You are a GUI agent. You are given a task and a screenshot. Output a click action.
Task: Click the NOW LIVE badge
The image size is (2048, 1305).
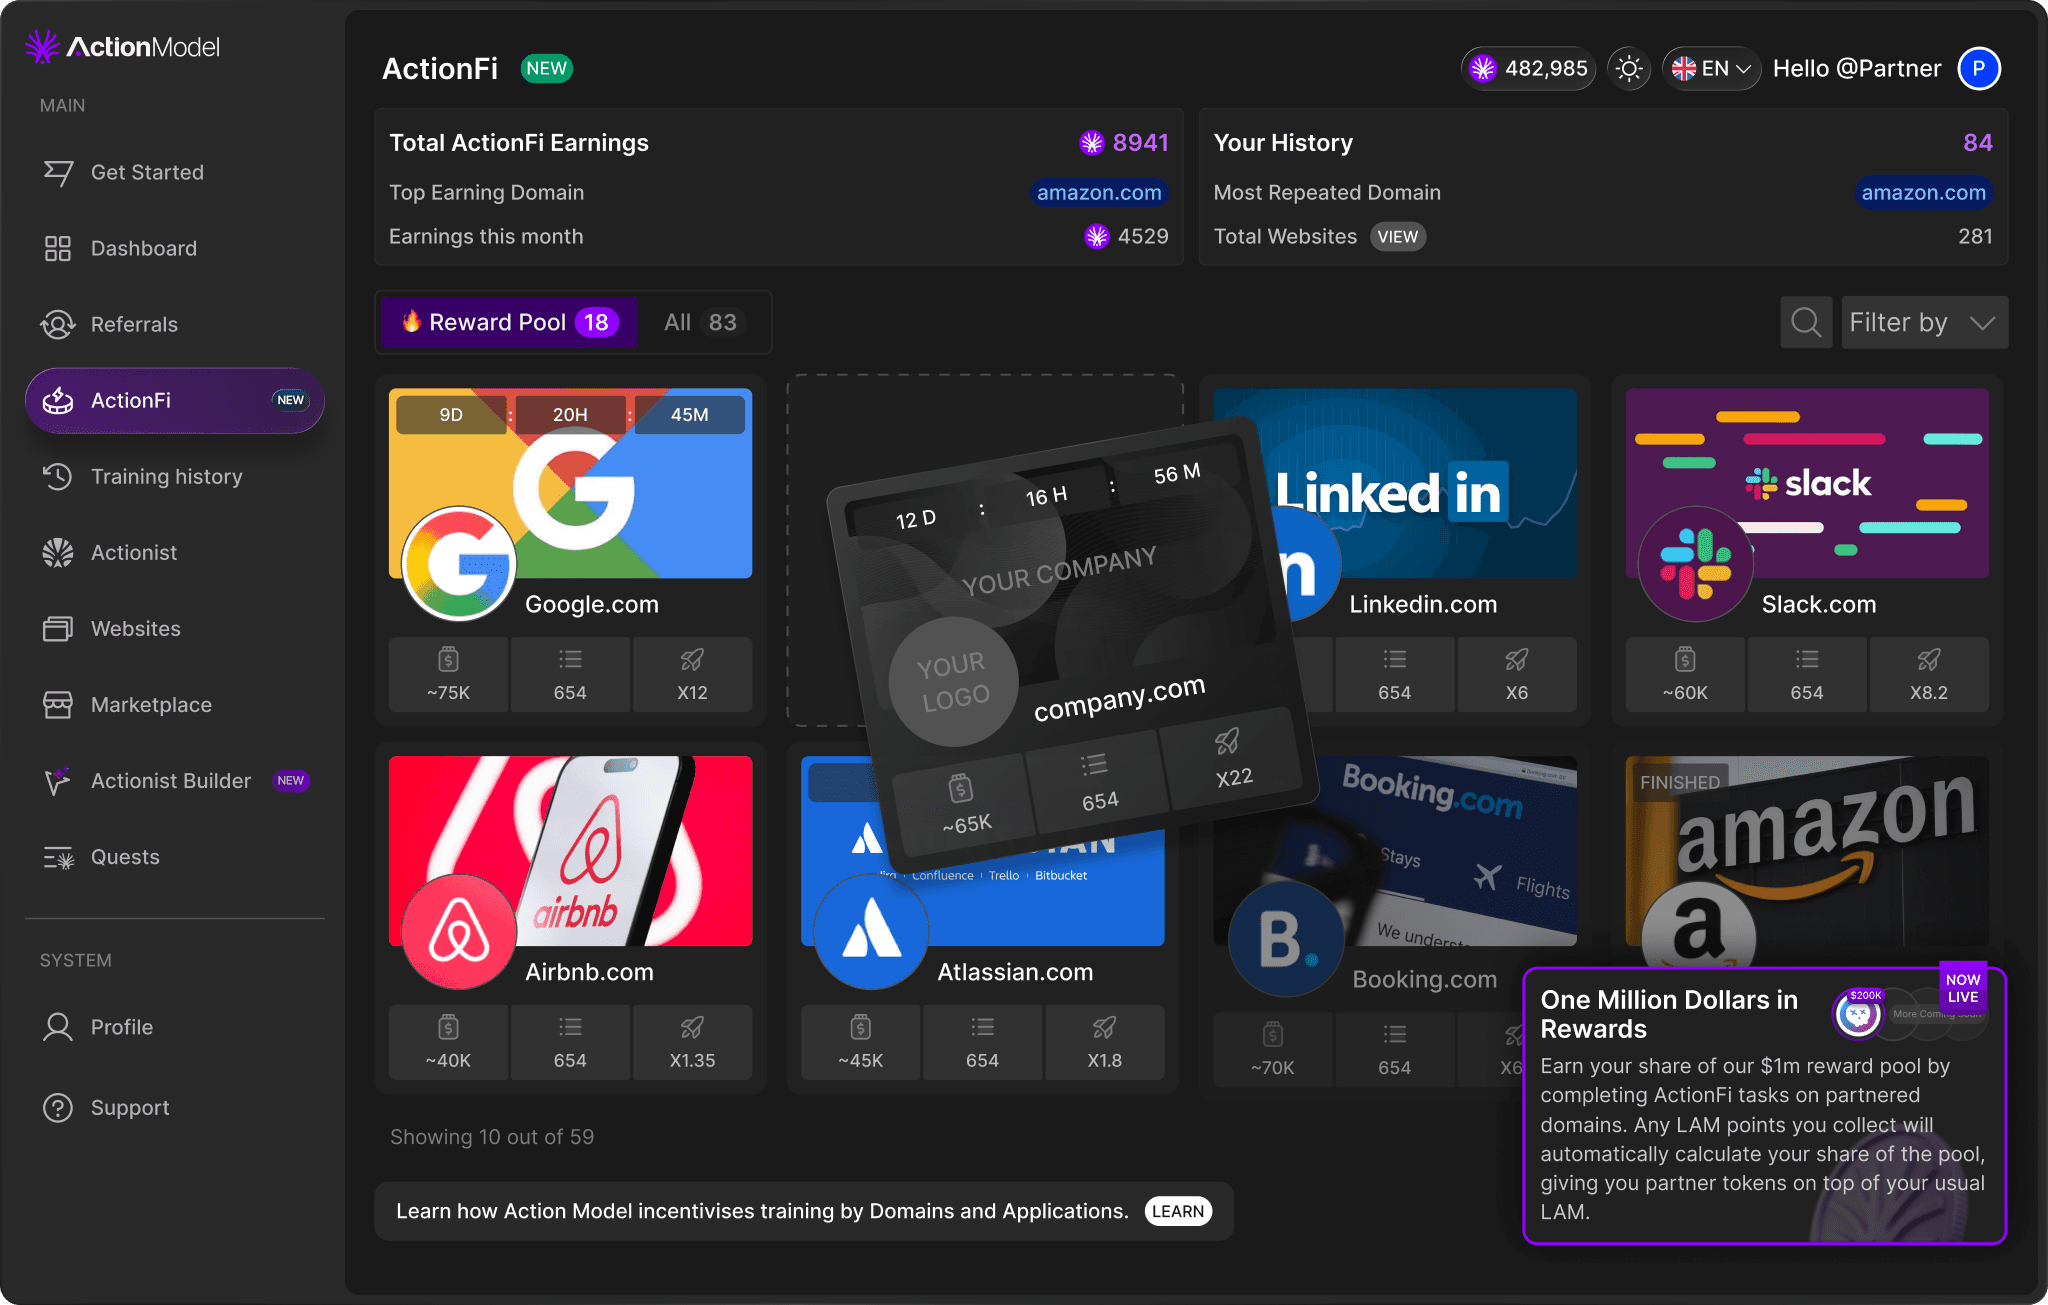1962,988
